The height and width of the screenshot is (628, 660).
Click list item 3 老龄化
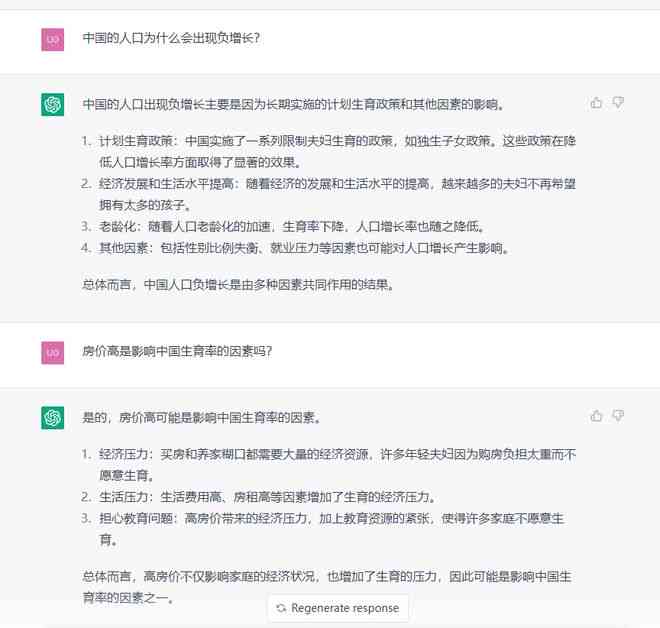[x=284, y=226]
